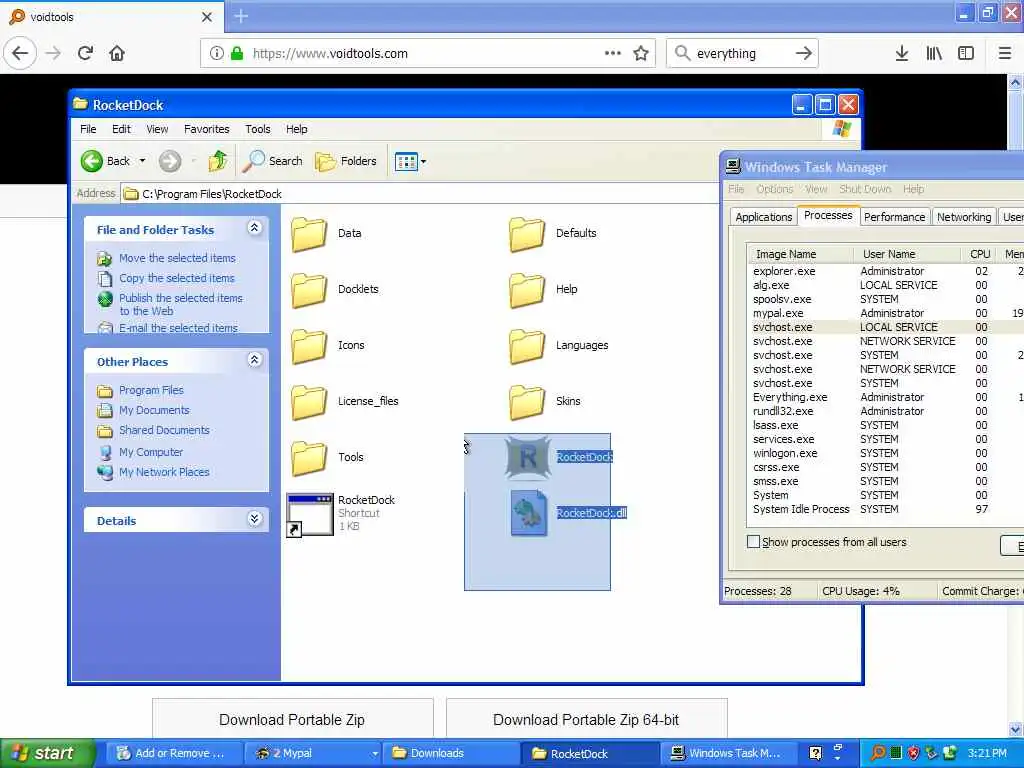Screen dimensions: 1024x768
Task: Select the Skins folder icon
Action: pos(526,402)
